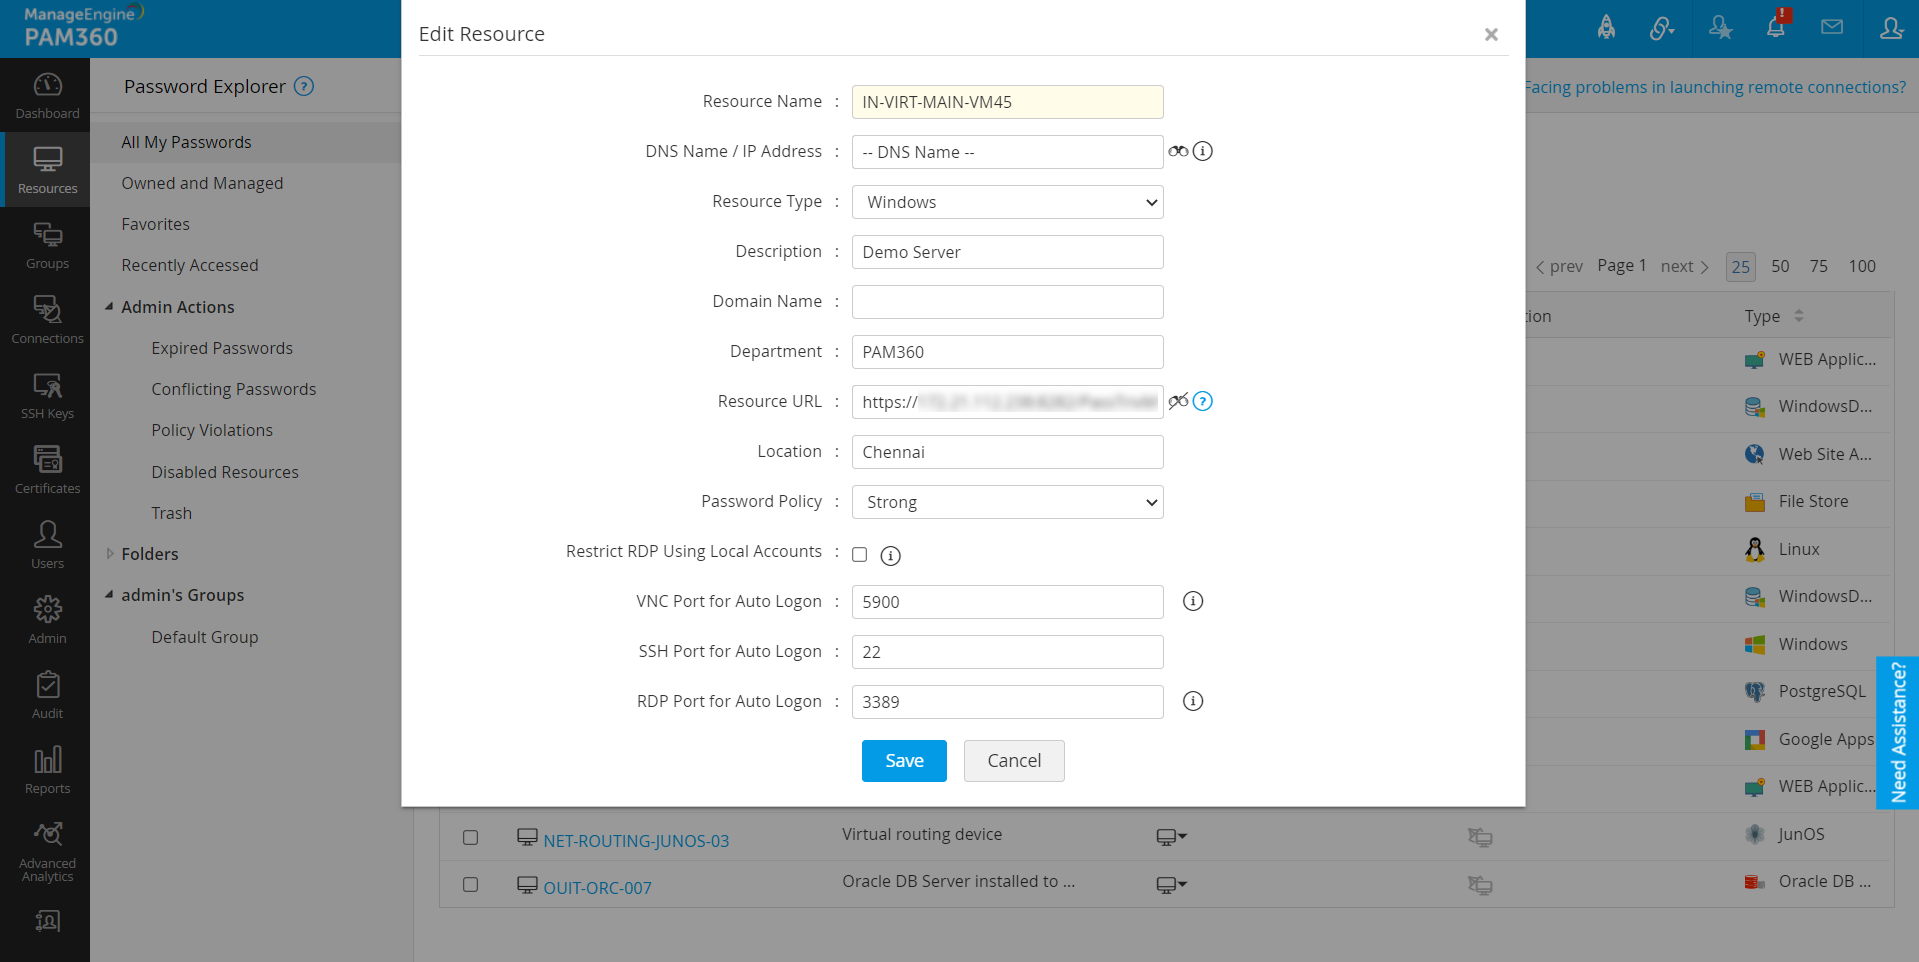Switch to the Trash view
Viewport: 1919px width, 962px height.
[x=171, y=512]
